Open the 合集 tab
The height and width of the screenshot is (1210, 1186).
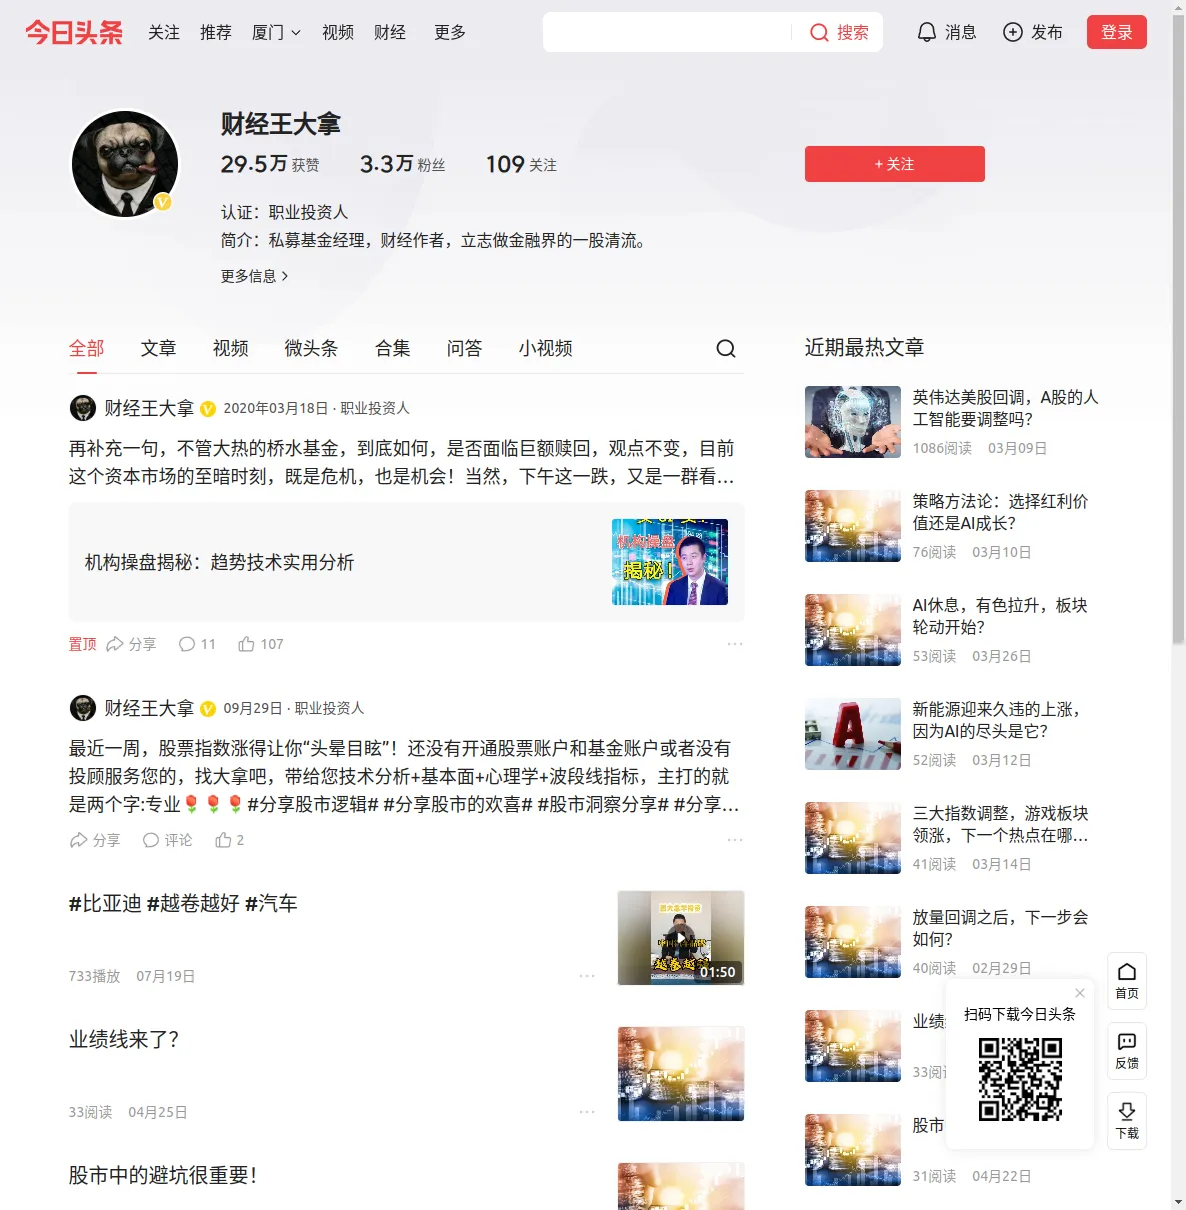(393, 348)
